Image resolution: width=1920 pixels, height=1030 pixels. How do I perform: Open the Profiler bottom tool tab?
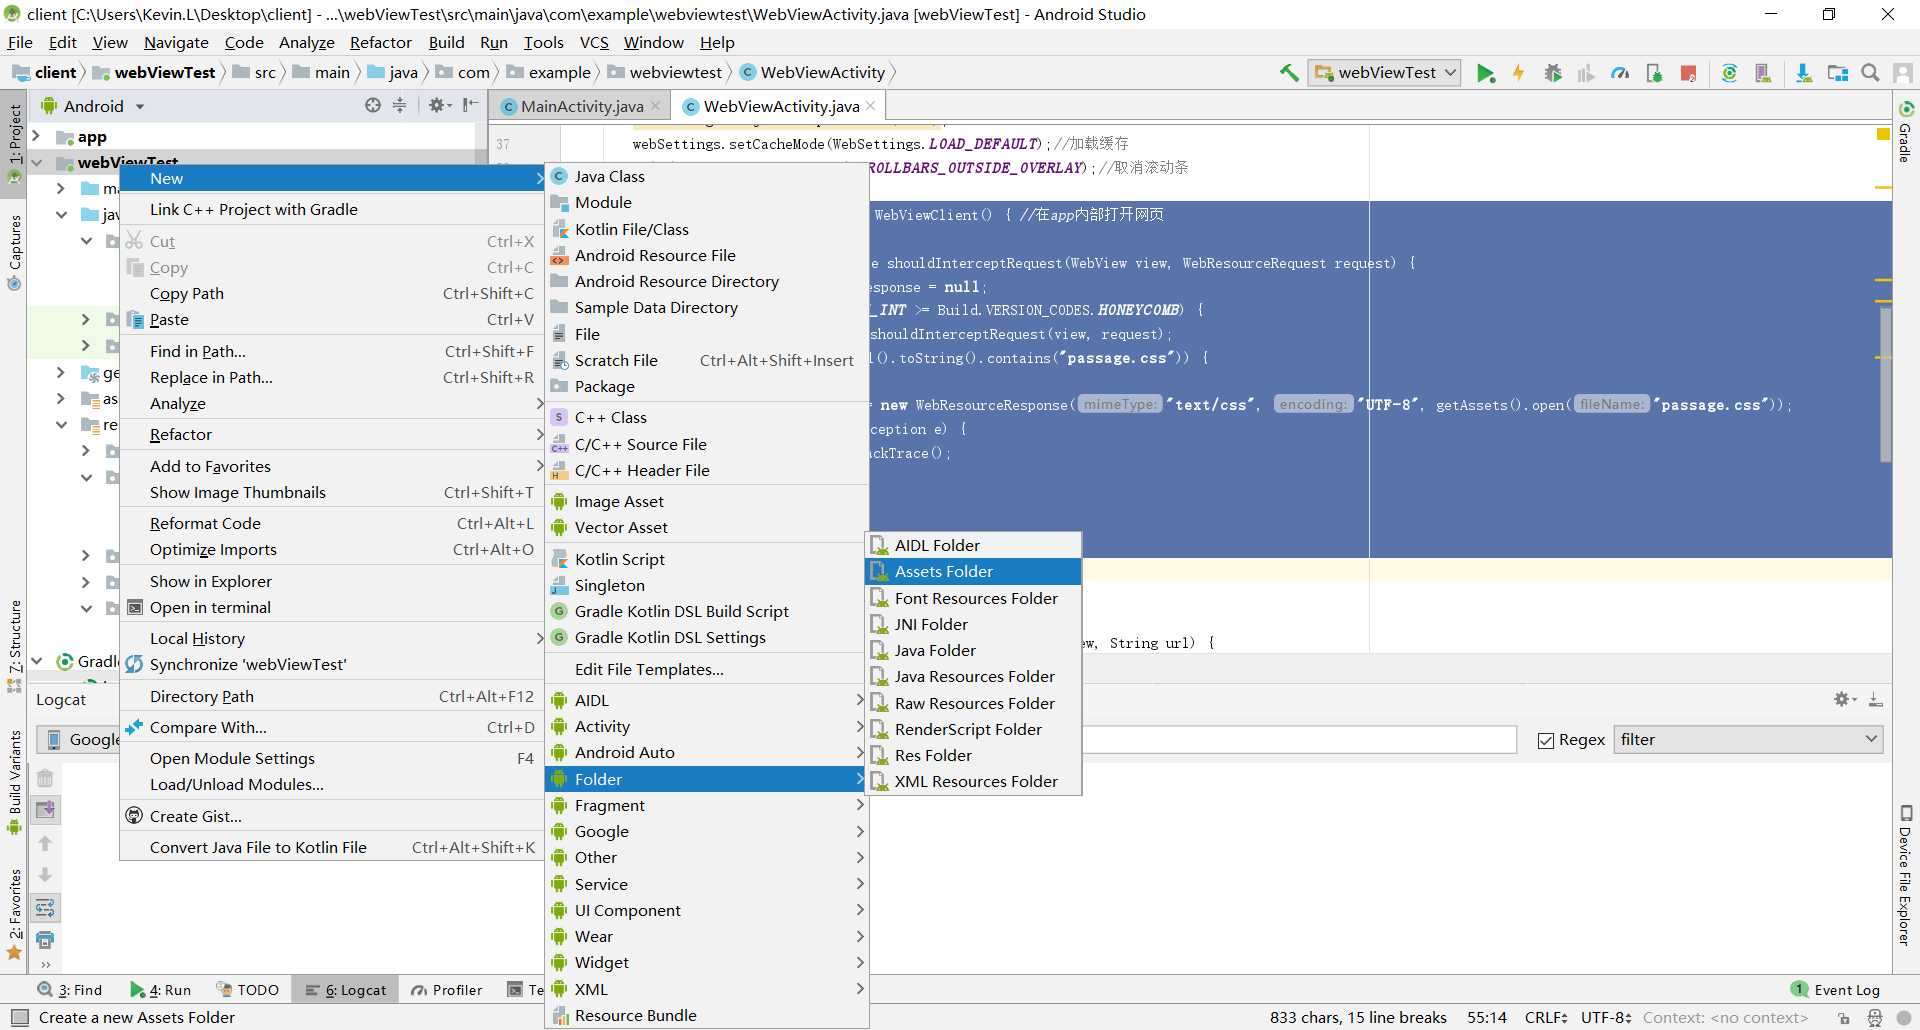pos(446,990)
